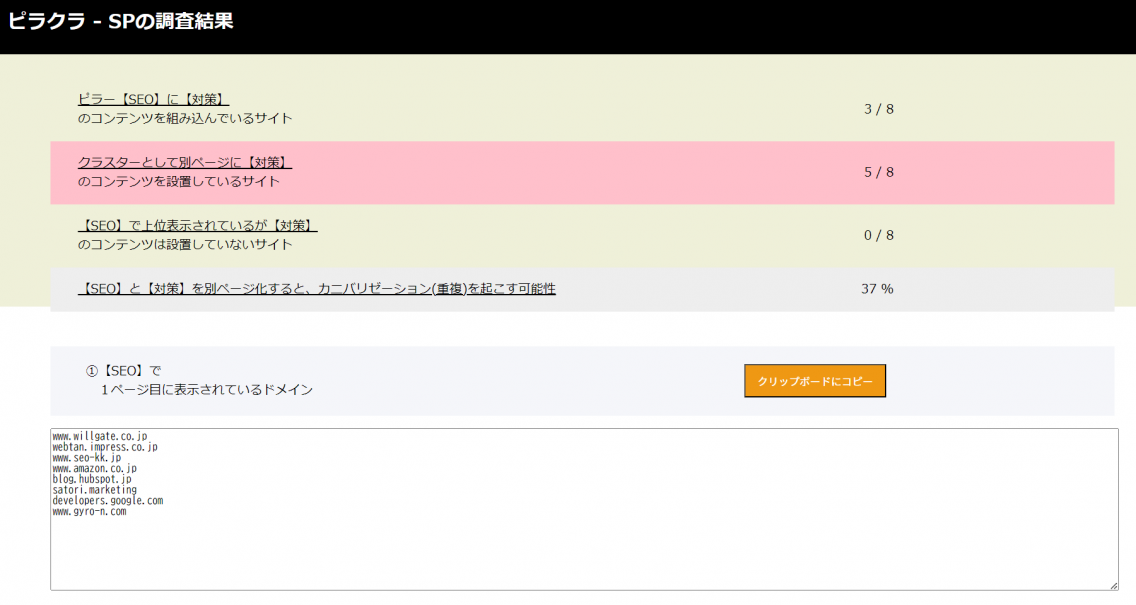Place cursor on www.gyro-n.com line
Viewport: 1136px width, 605px height.
pyautogui.click(x=89, y=512)
